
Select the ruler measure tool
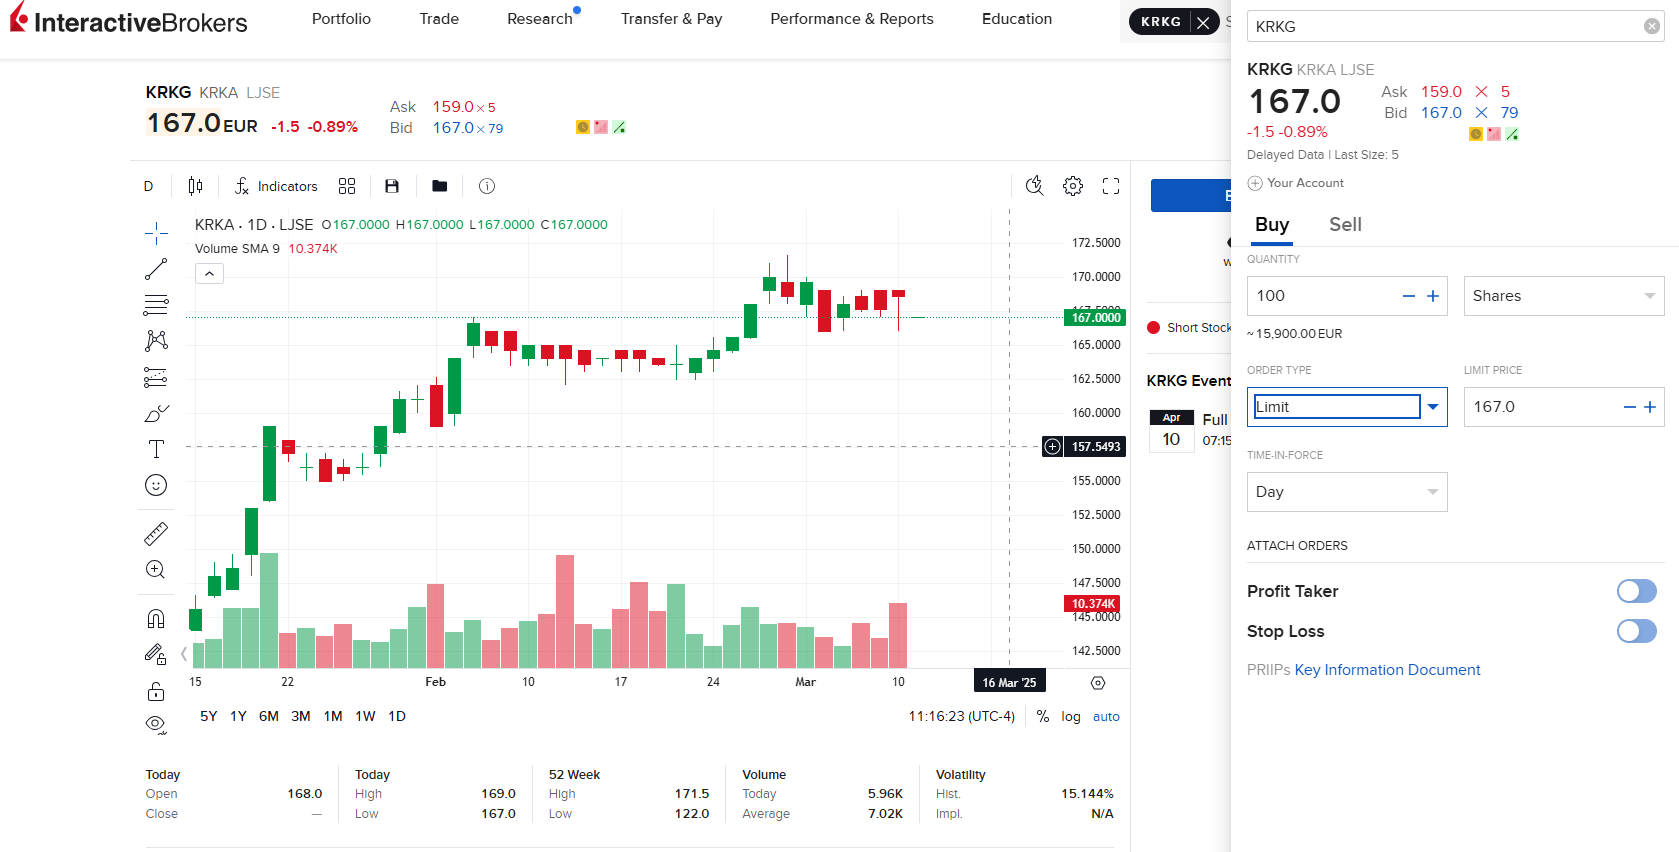click(156, 534)
